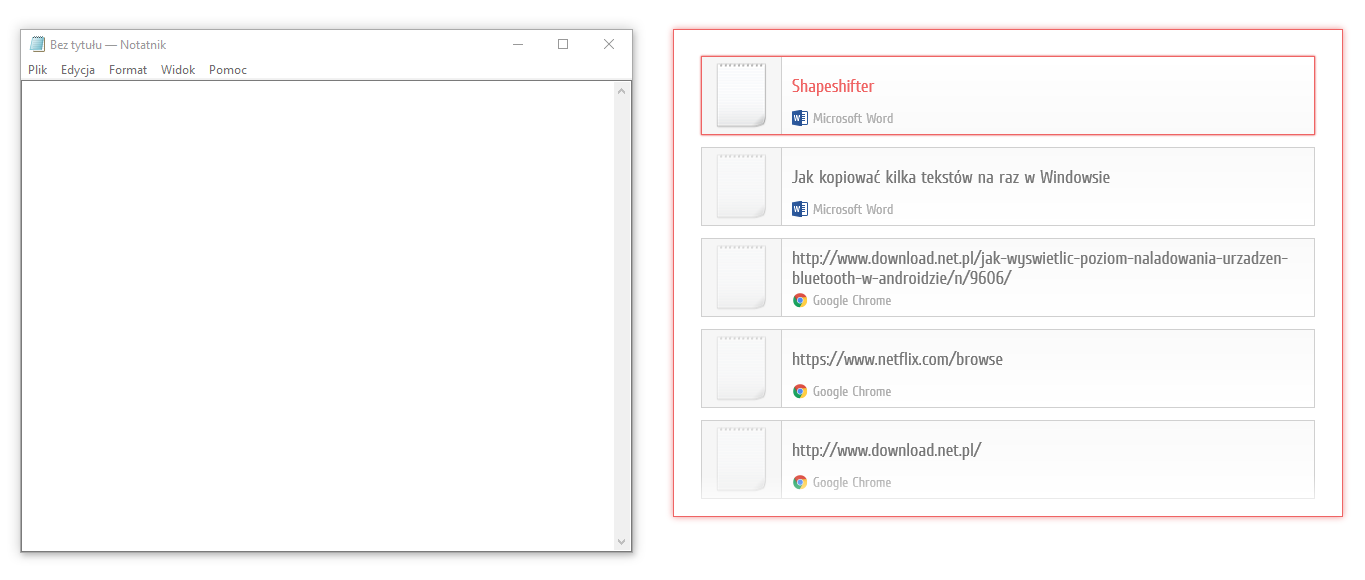This screenshot has width=1365, height=580.
Task: Click inside the Notatnik text area
Action: tap(318, 315)
